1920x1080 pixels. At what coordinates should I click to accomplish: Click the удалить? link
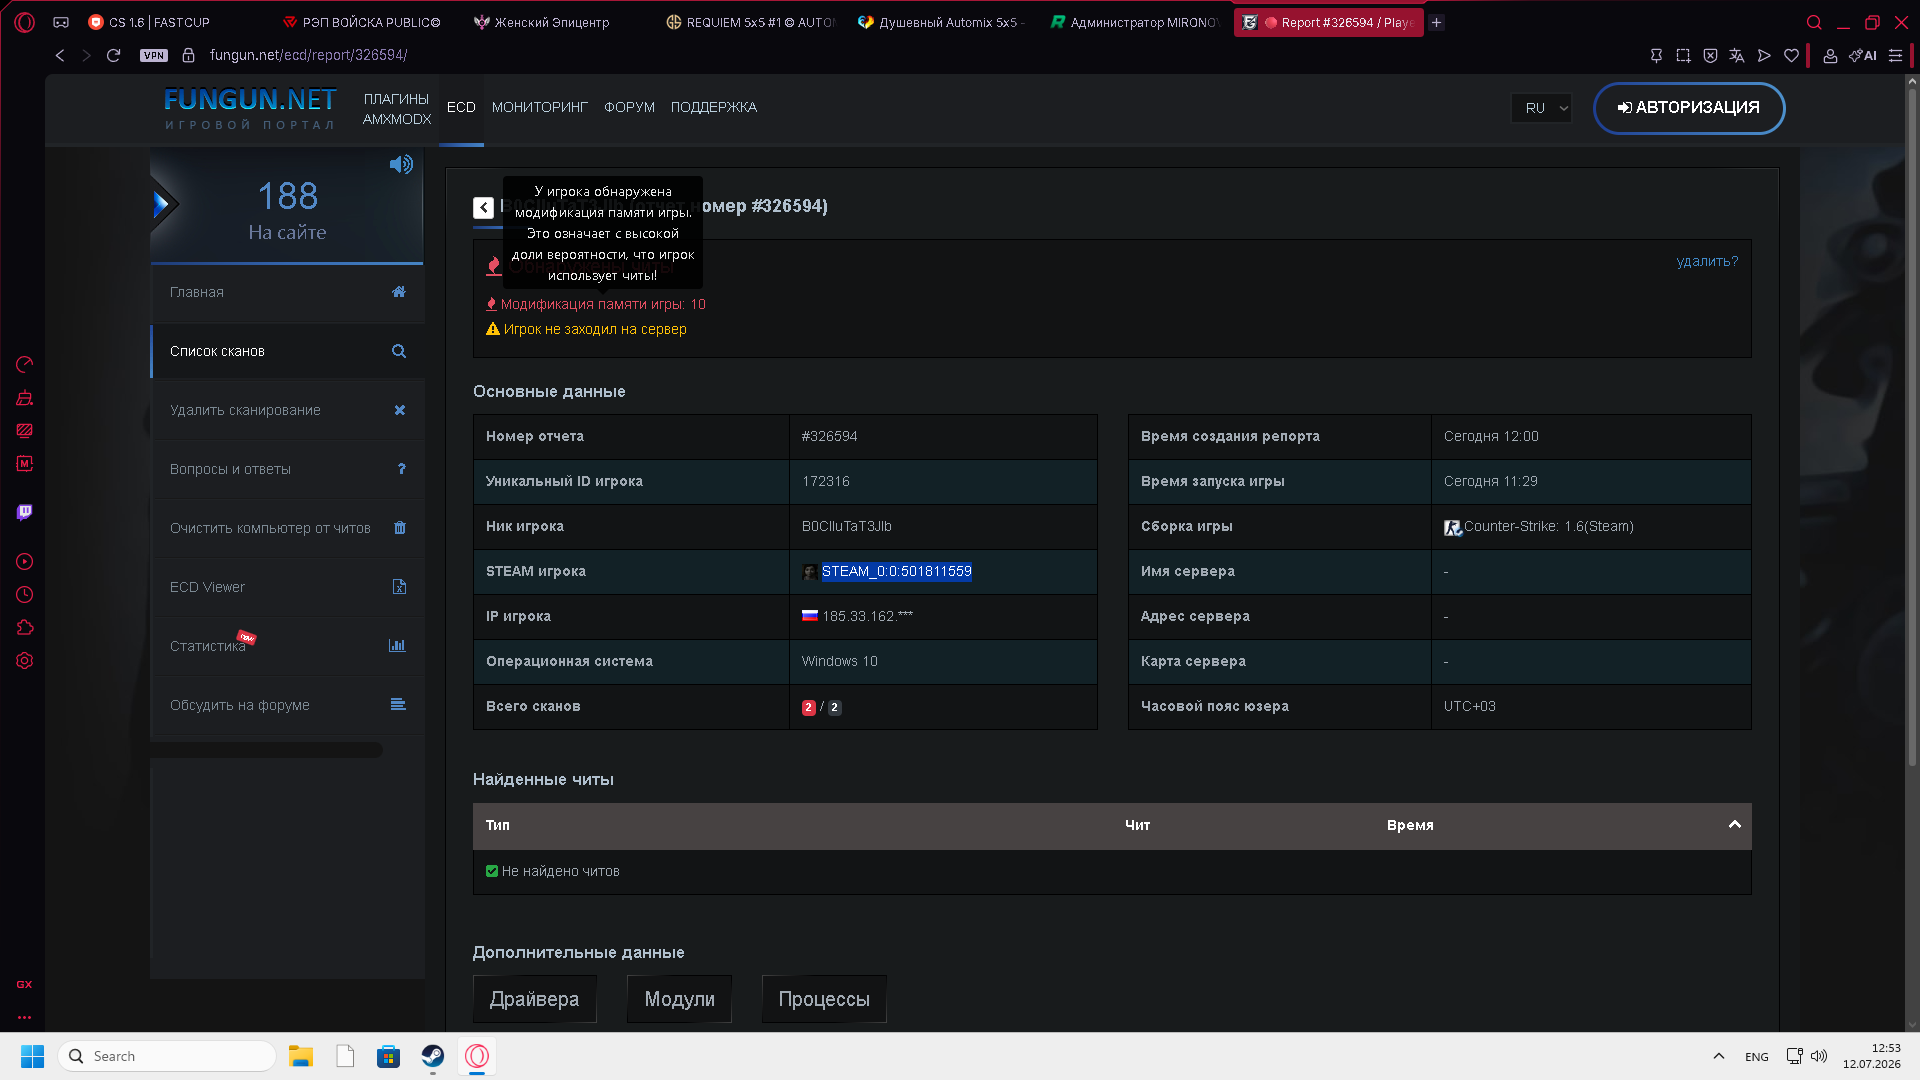point(1707,261)
